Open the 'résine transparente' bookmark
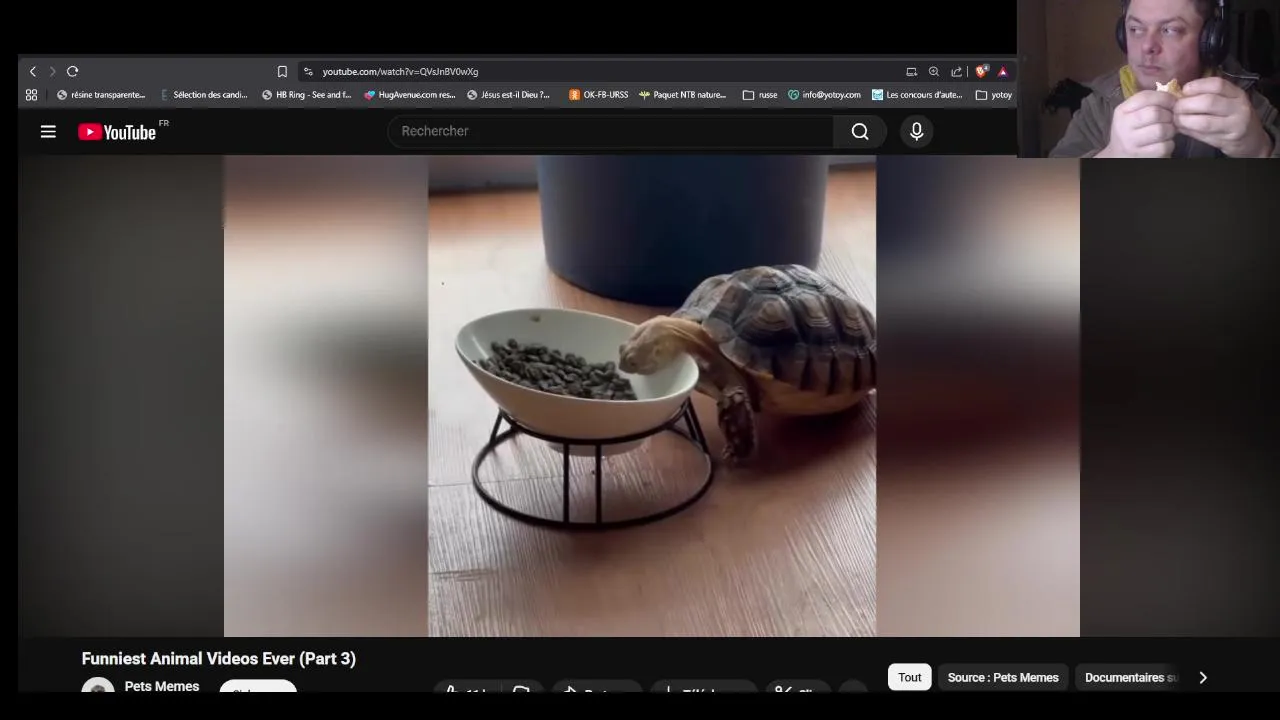The width and height of the screenshot is (1280, 720). [101, 95]
